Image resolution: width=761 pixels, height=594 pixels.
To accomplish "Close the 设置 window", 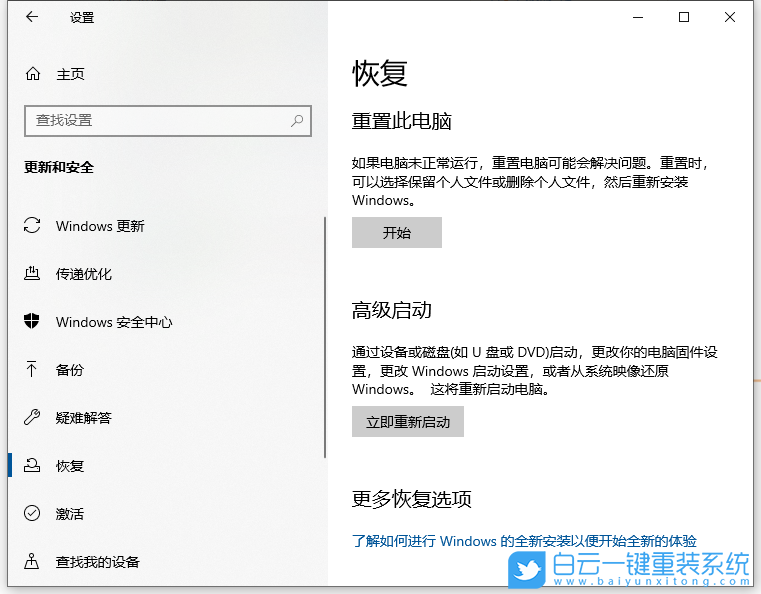I will 729,17.
